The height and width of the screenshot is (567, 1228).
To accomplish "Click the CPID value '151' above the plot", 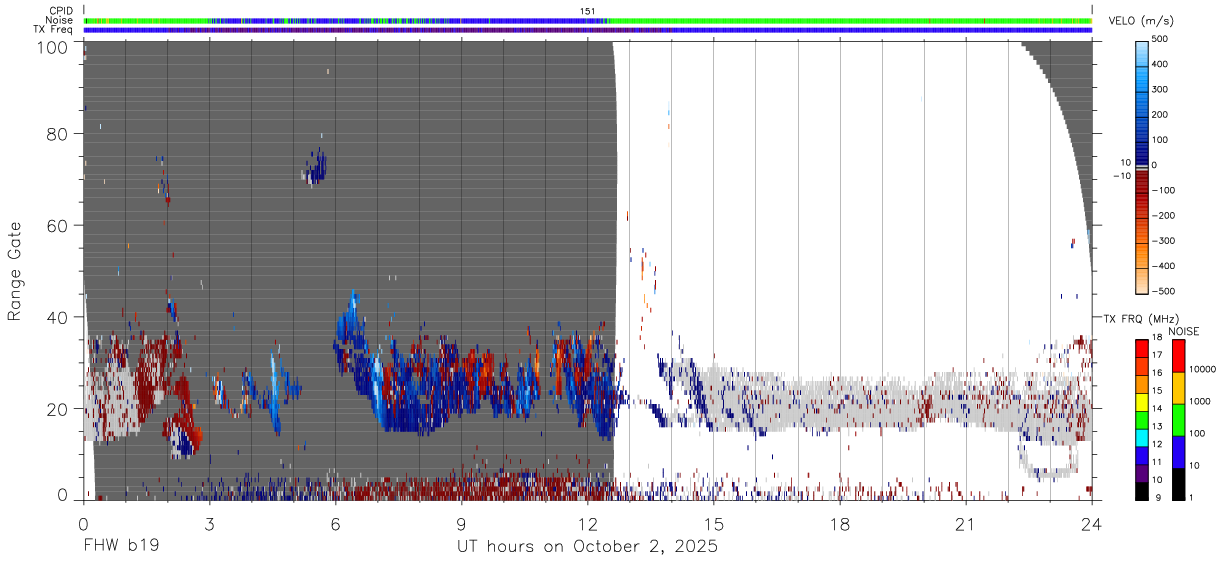I will pos(588,11).
